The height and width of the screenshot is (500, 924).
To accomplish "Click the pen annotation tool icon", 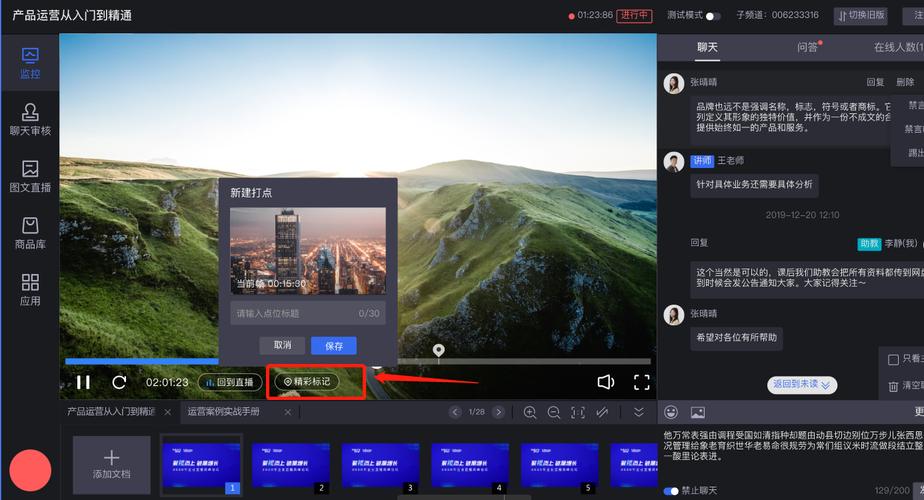I will (602, 412).
